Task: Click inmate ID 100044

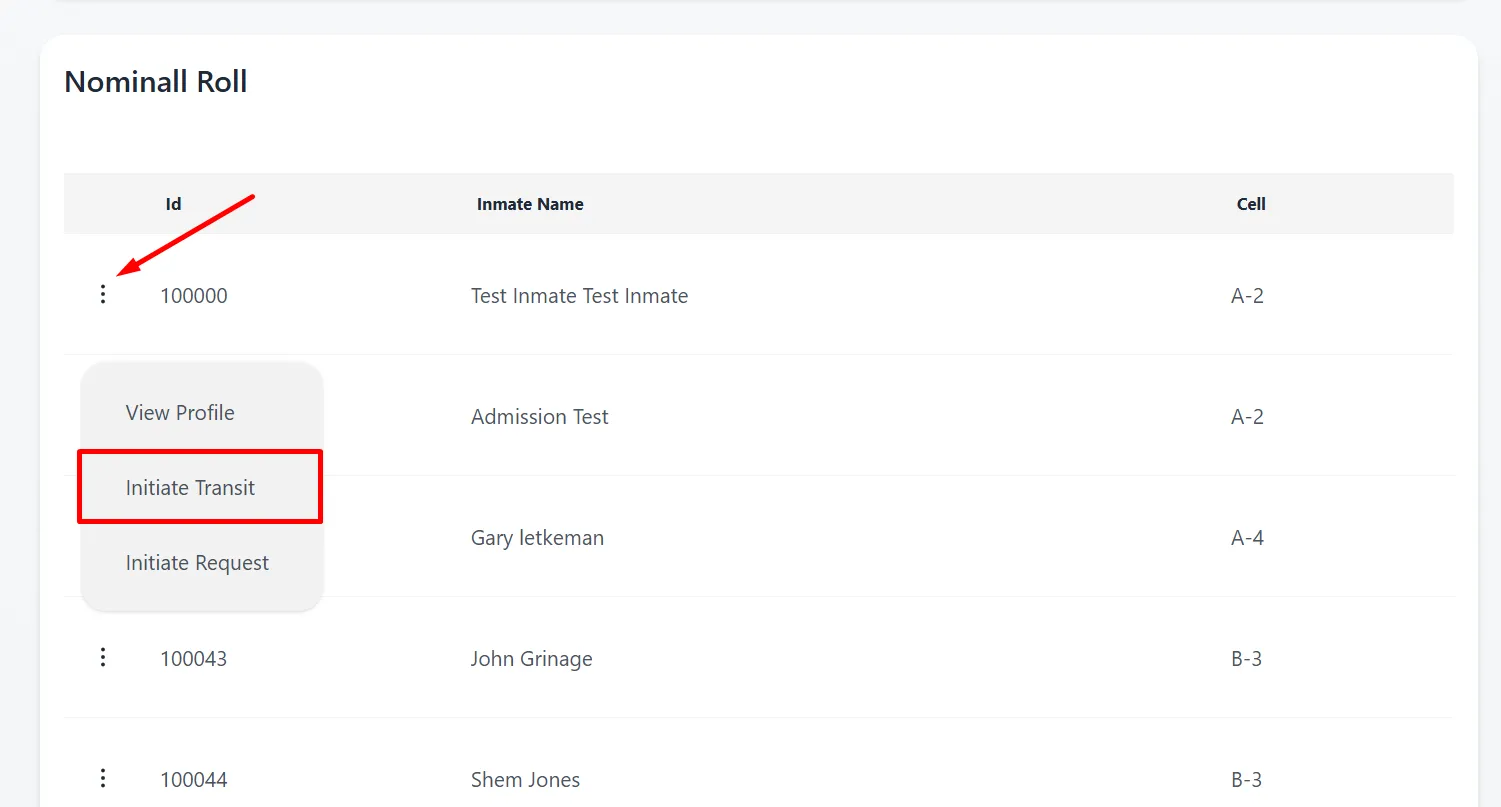Action: pos(194,780)
